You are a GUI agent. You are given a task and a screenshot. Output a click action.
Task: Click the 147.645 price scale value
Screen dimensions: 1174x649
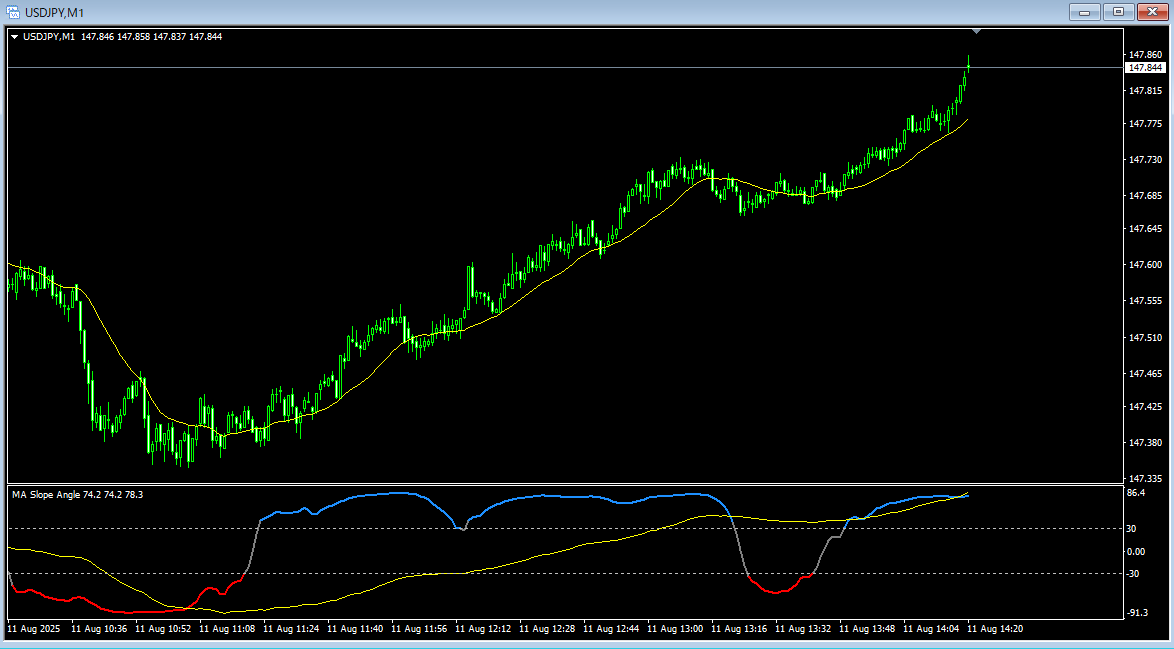point(1146,228)
